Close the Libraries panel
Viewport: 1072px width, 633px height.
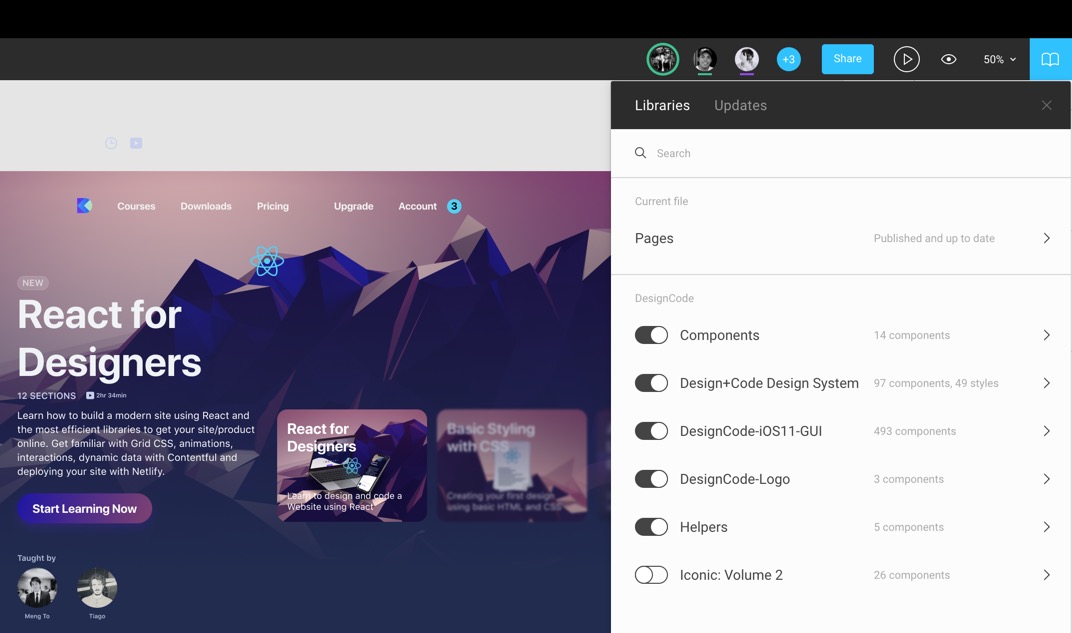coord(1046,105)
